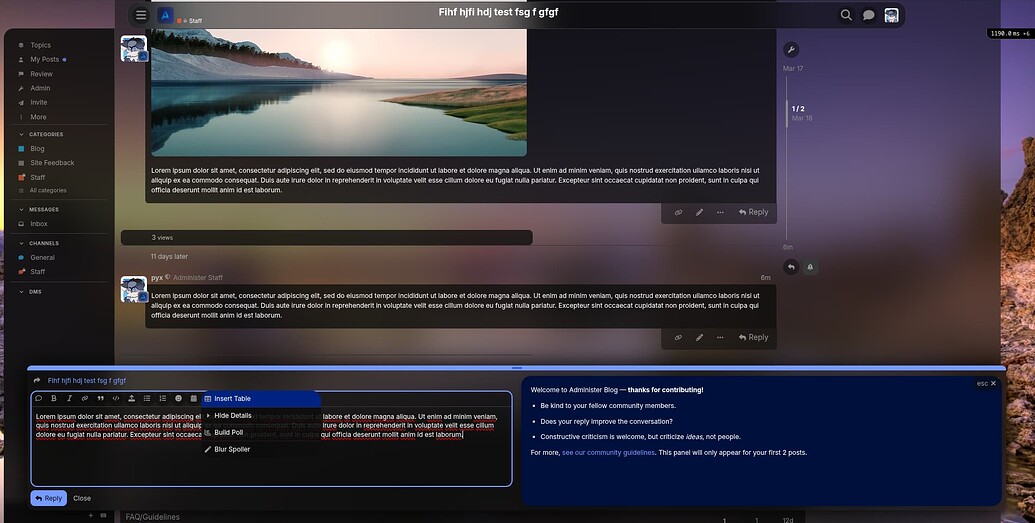Apply Italic formatting in composer toolbar

click(69, 398)
